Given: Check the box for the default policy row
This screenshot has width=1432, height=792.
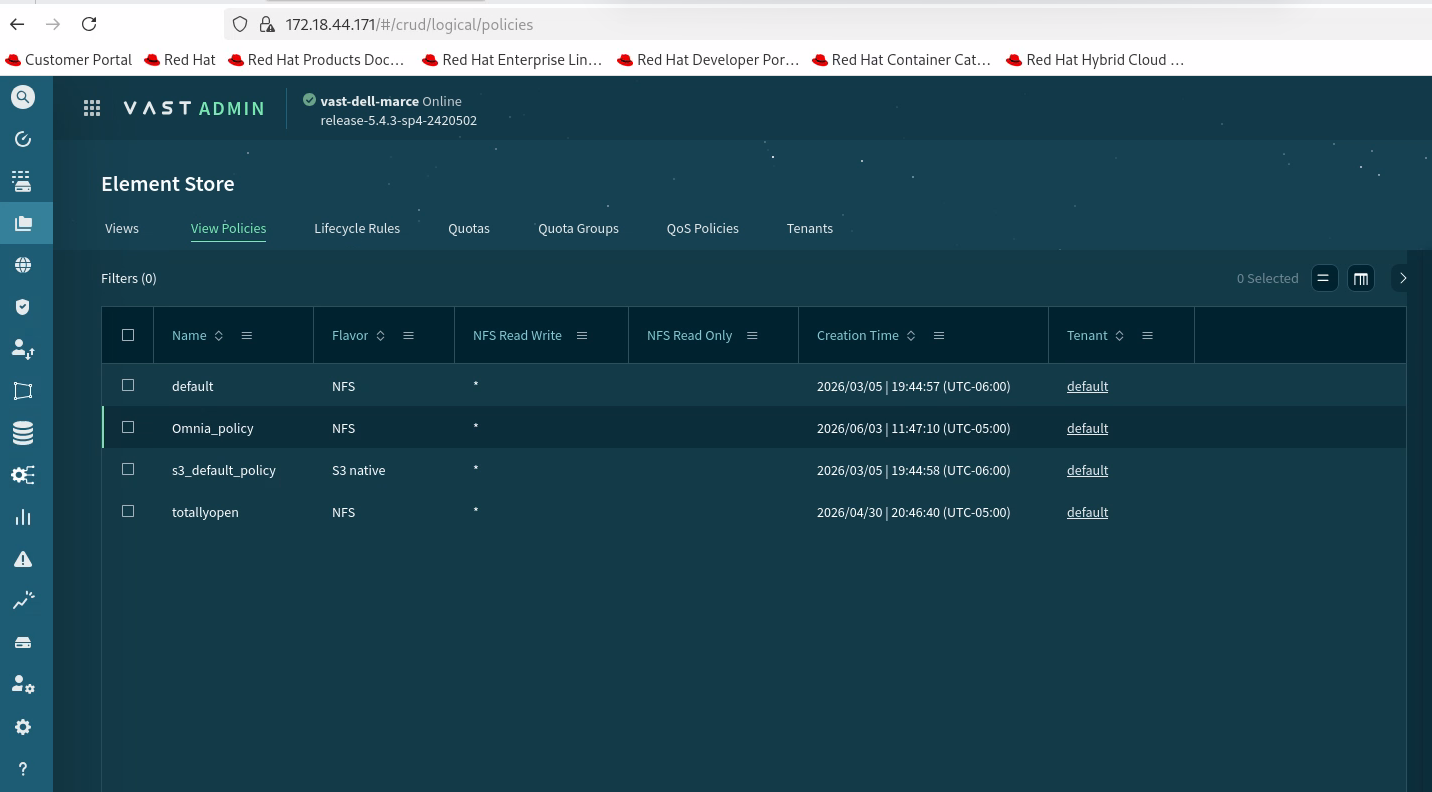Looking at the screenshot, I should click(x=128, y=385).
